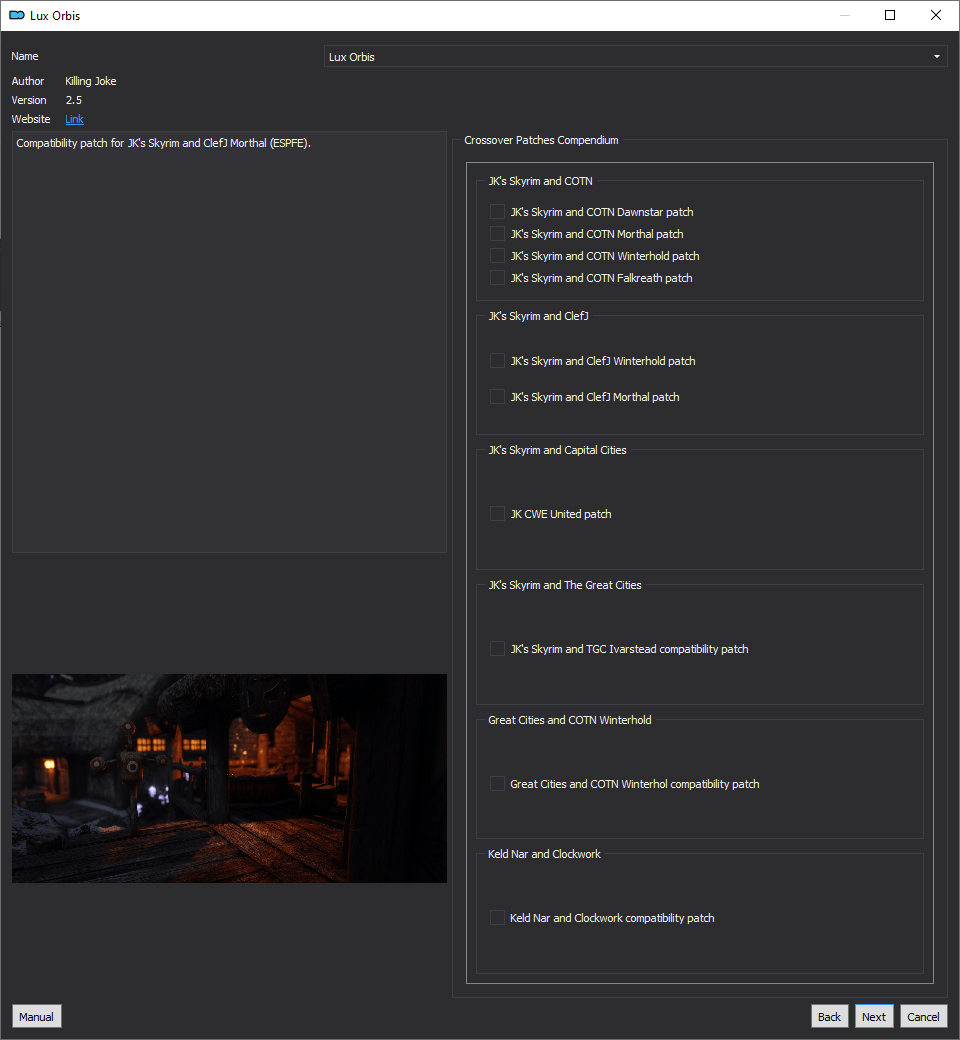The width and height of the screenshot is (960, 1040).
Task: Click the Version value 2.5
Action: [x=74, y=100]
